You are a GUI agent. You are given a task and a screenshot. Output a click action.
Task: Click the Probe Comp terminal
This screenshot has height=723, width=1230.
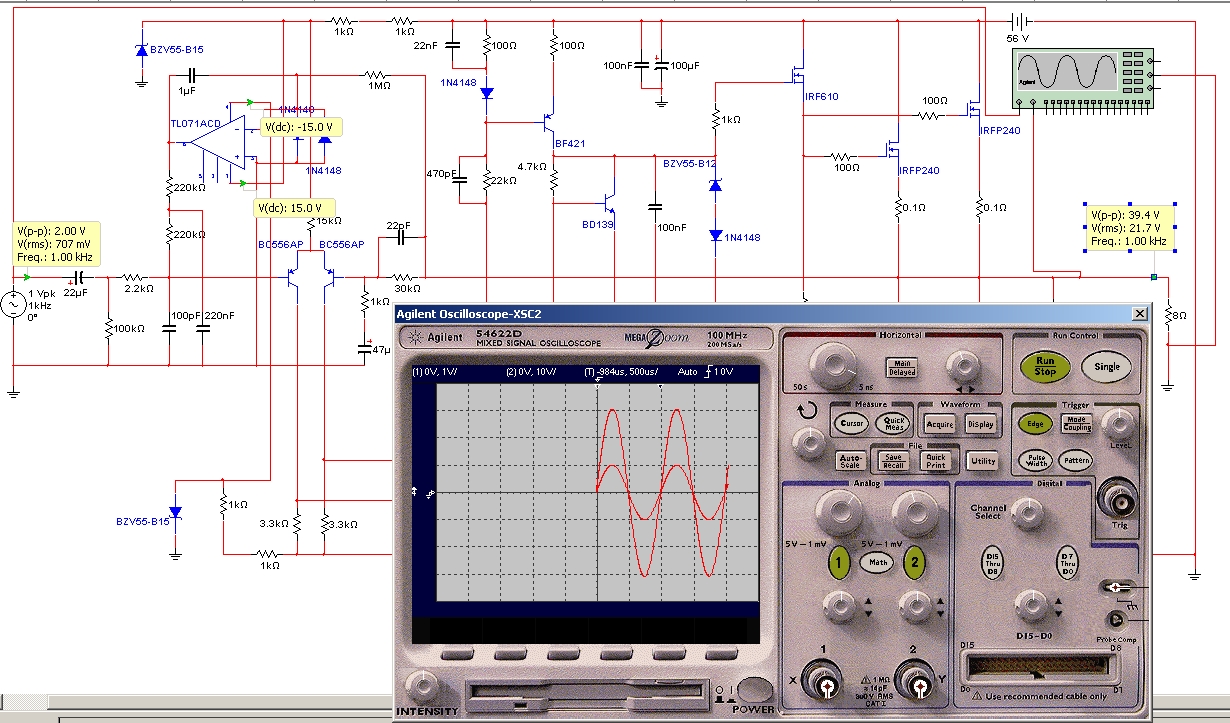pyautogui.click(x=1116, y=619)
